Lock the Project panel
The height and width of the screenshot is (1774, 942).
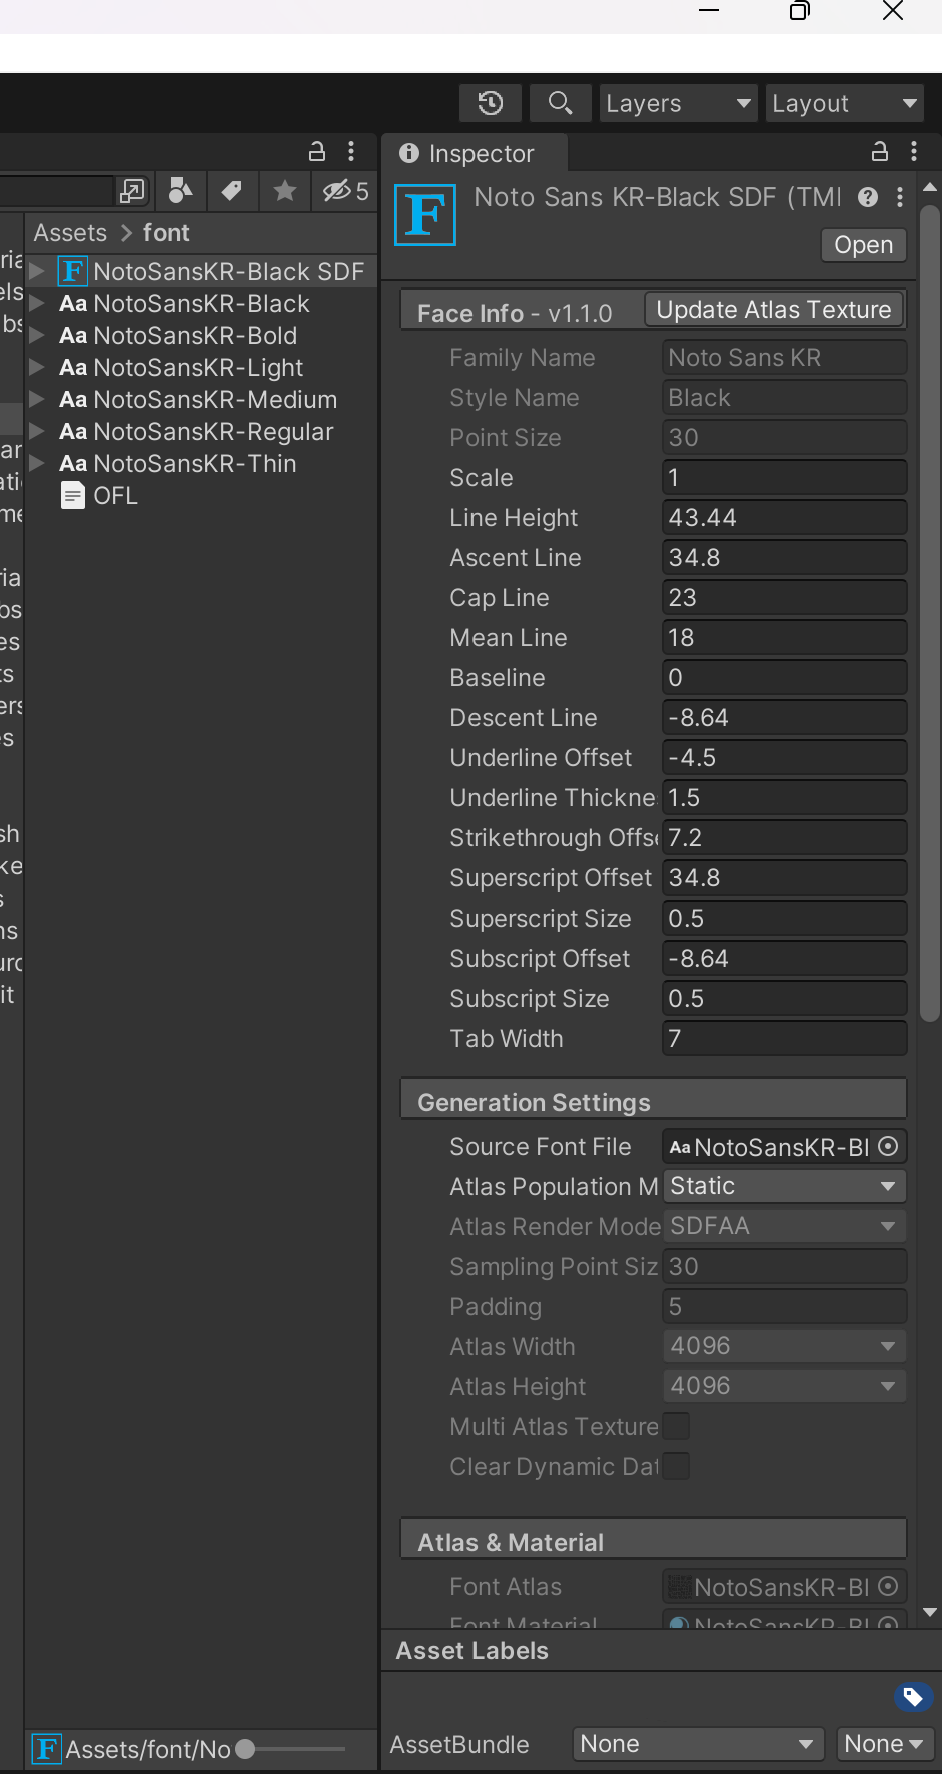(x=317, y=151)
